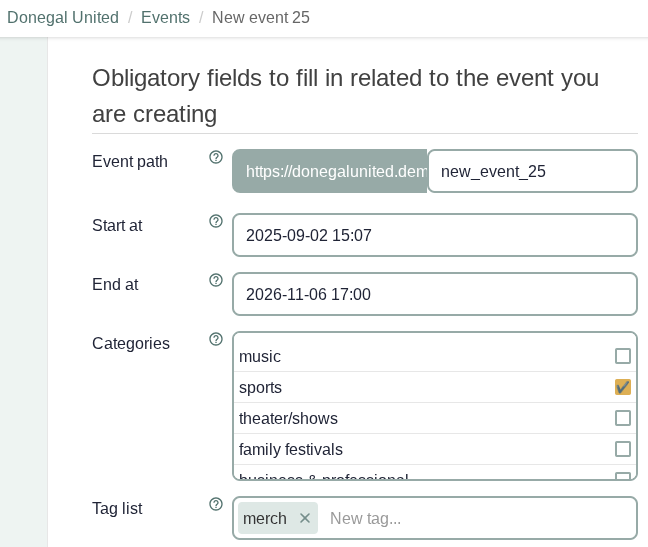Click the music category label
This screenshot has height=547, width=648.
pyautogui.click(x=260, y=356)
